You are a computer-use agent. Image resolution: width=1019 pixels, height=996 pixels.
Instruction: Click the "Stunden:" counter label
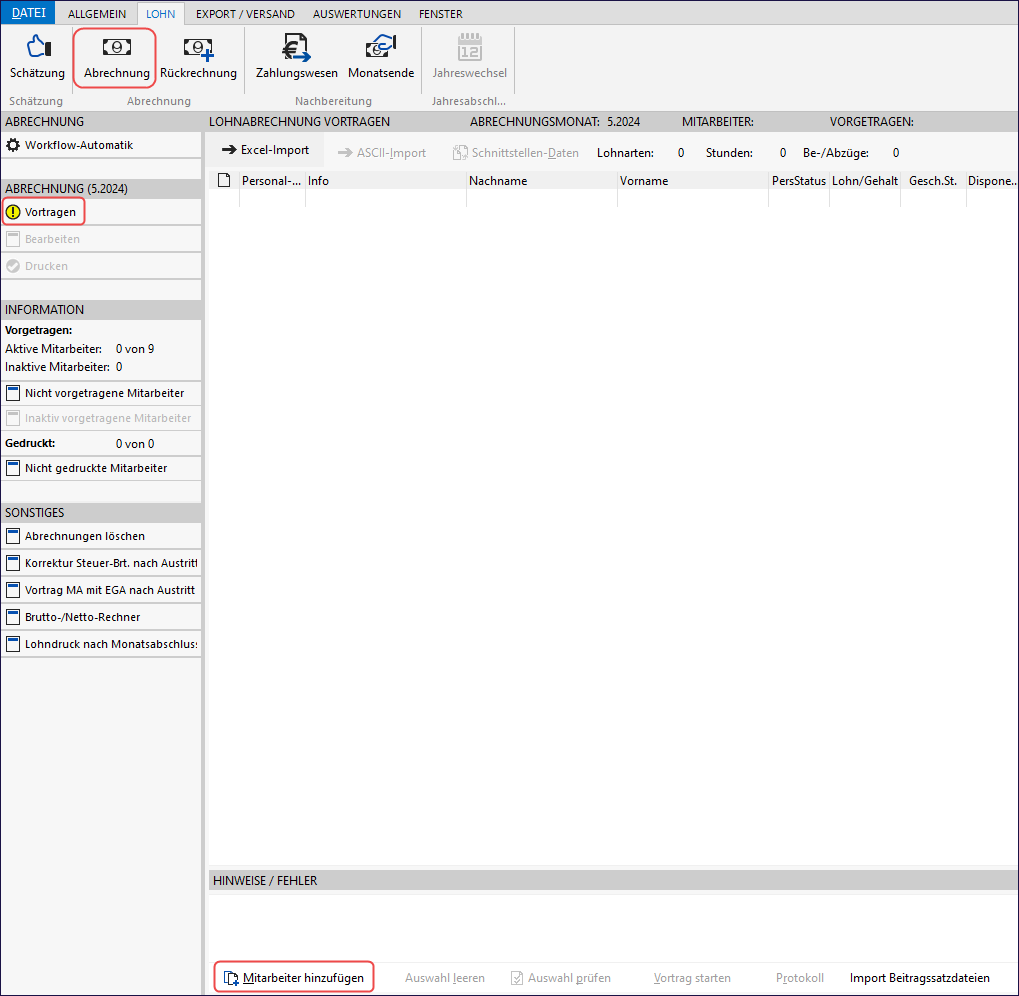pyautogui.click(x=729, y=153)
